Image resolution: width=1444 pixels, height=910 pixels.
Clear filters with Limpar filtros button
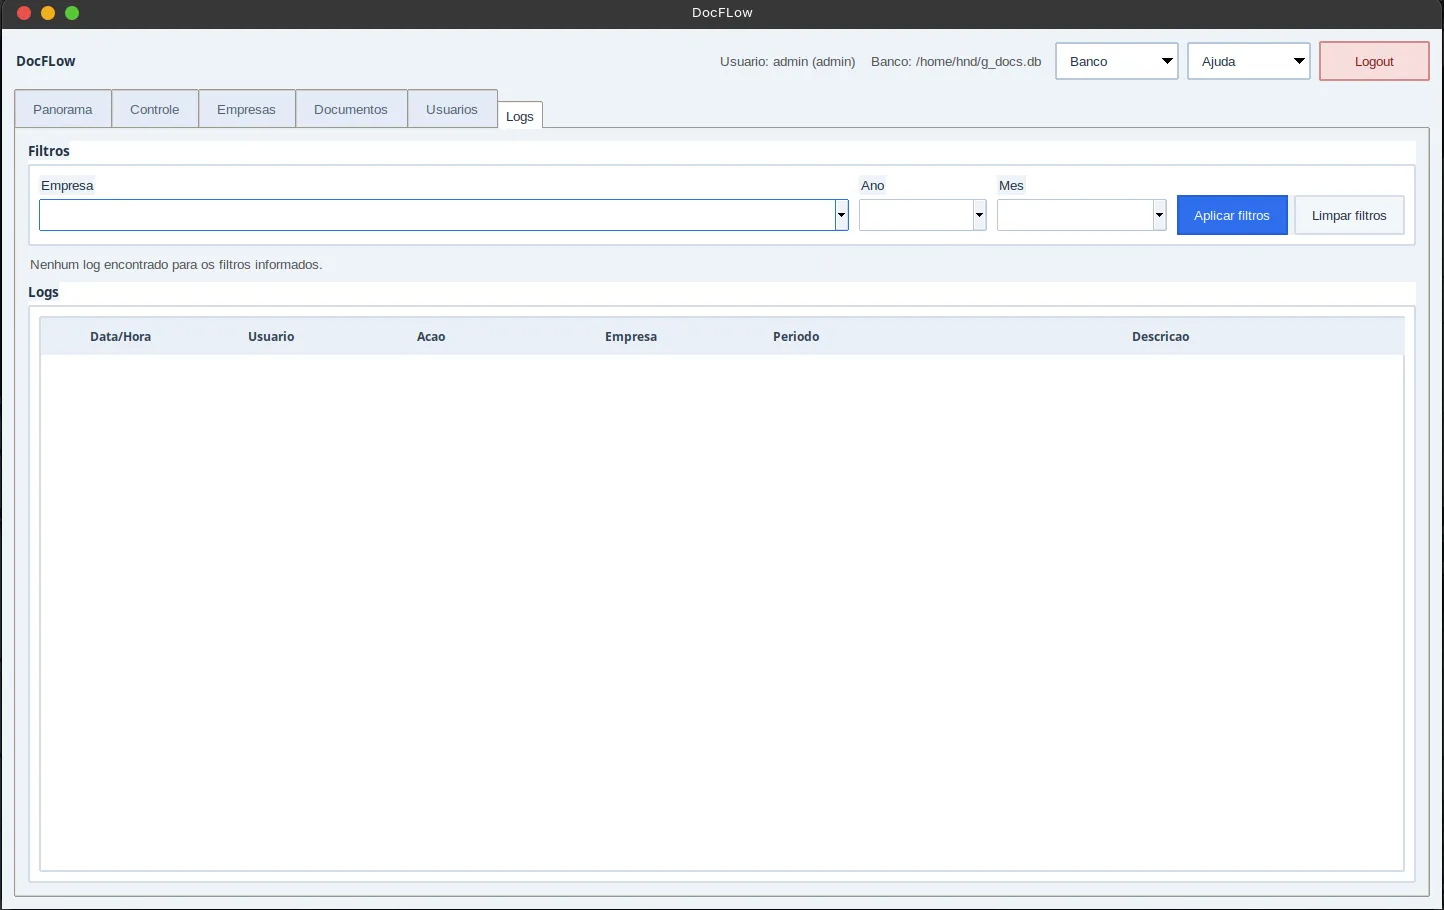(x=1349, y=215)
